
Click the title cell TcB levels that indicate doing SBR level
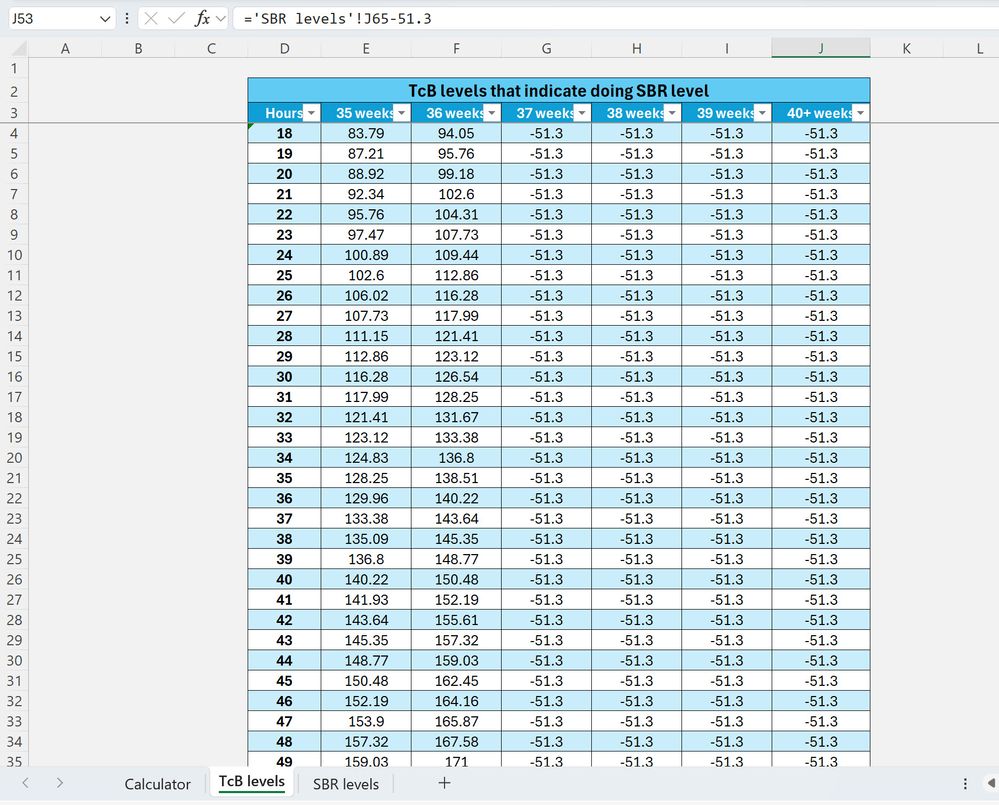tap(559, 90)
